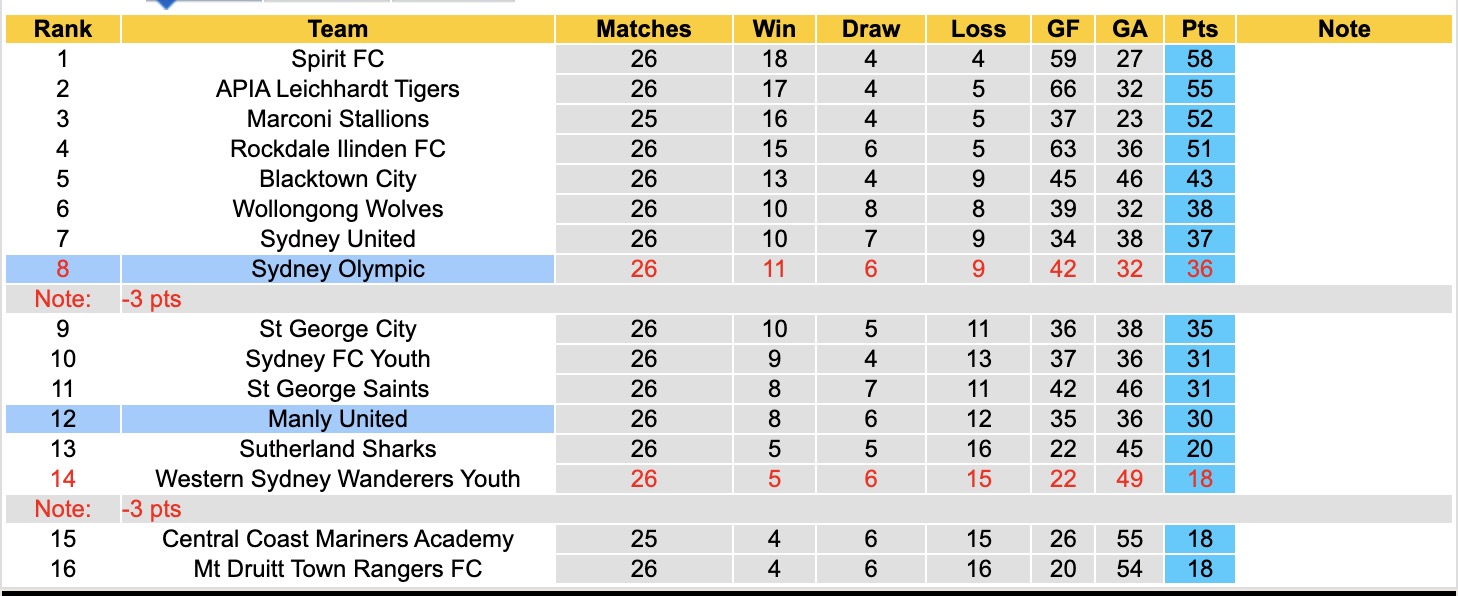Image resolution: width=1458 pixels, height=596 pixels.
Task: Click the GF column header
Action: tap(1063, 29)
